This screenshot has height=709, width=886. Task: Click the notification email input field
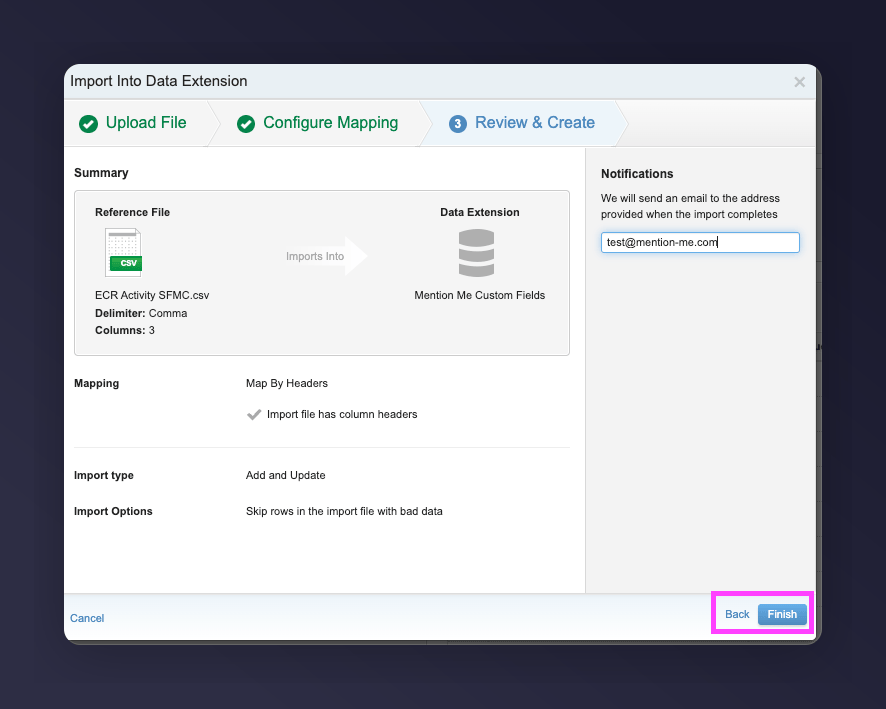tap(700, 242)
